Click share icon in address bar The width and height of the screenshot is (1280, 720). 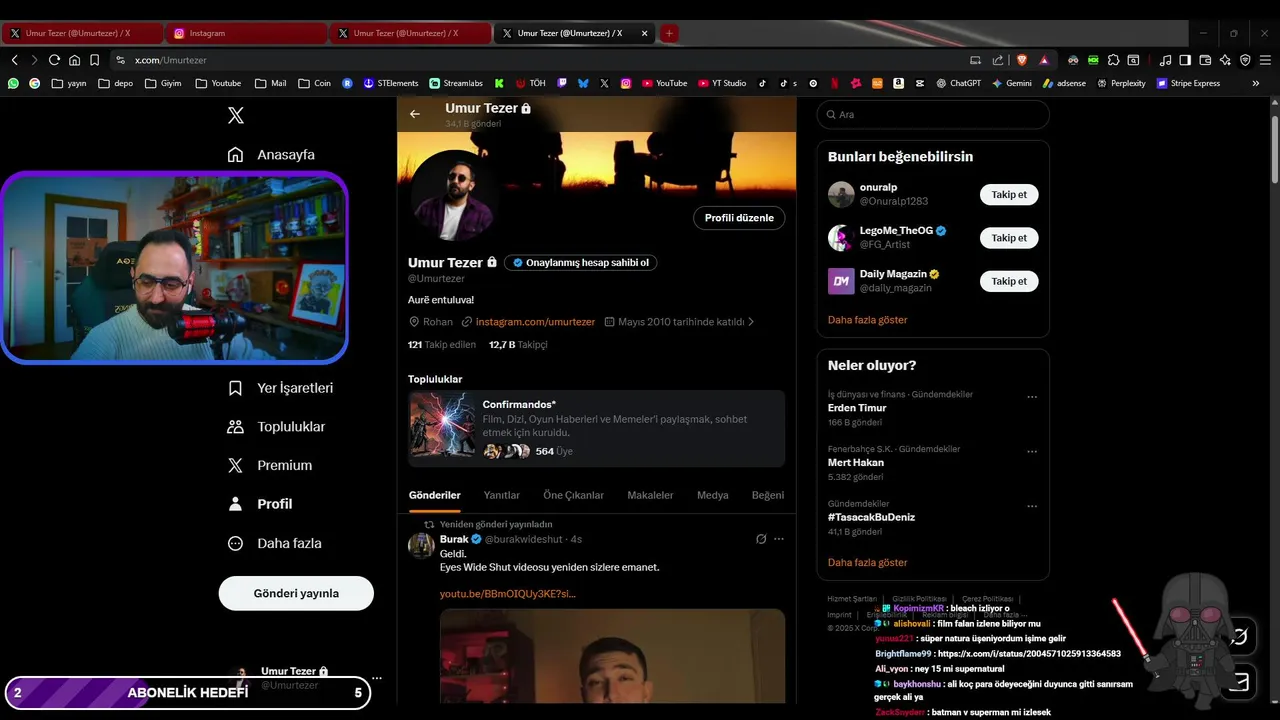click(x=999, y=60)
